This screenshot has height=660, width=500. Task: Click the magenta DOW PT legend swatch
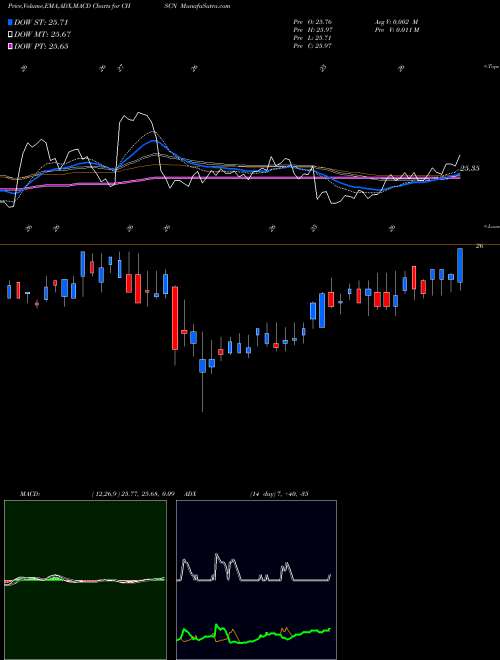point(11,46)
